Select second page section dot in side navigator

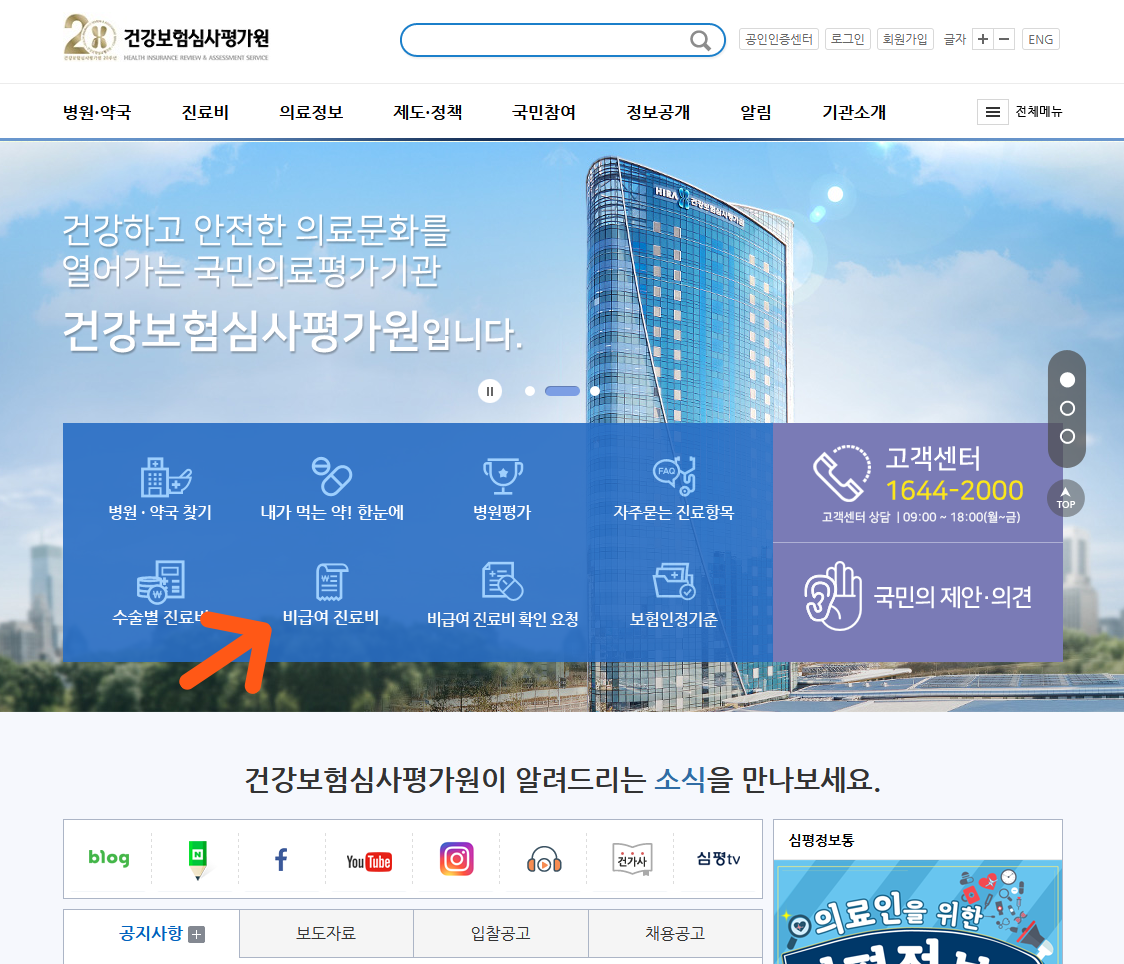(x=1067, y=408)
